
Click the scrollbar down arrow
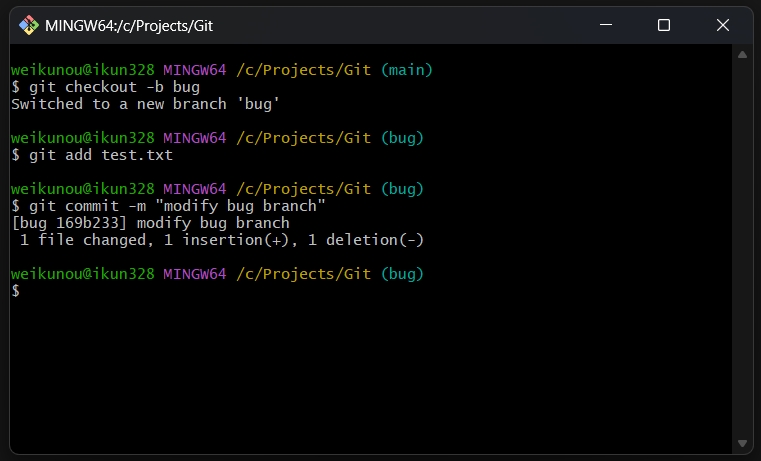point(742,443)
